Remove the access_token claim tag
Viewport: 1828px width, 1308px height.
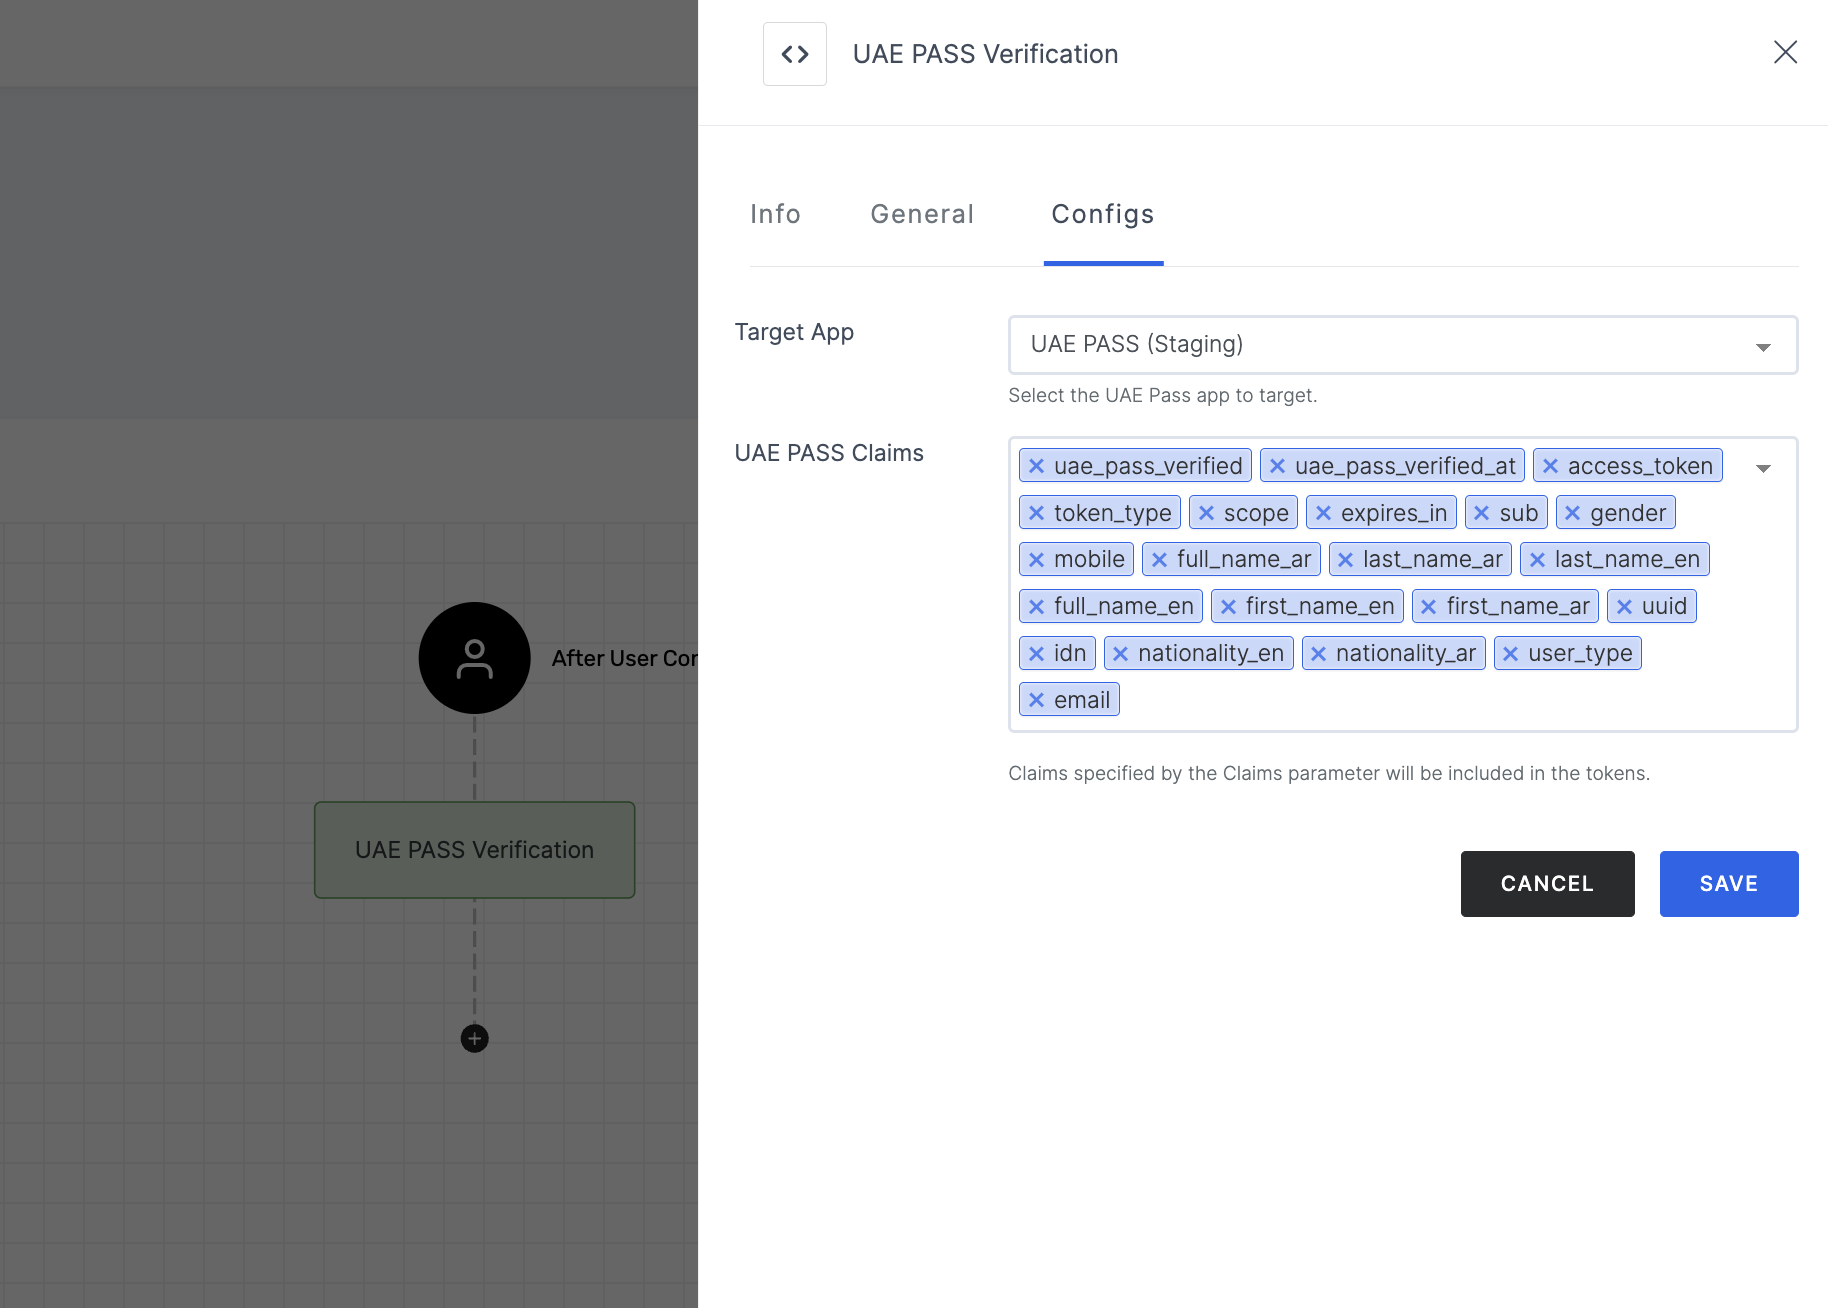point(1551,466)
